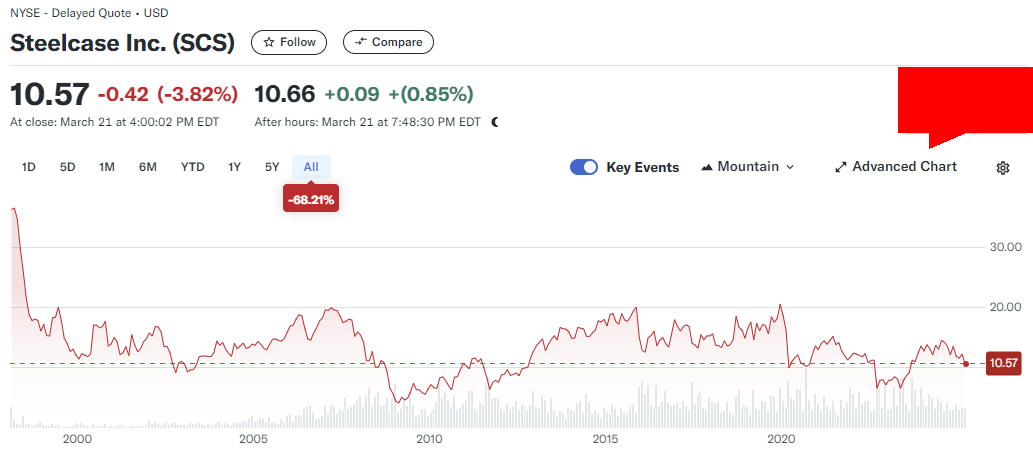Viewport: 1033px width, 453px height.
Task: Click the 30.00 price axis label
Action: 1005,247
